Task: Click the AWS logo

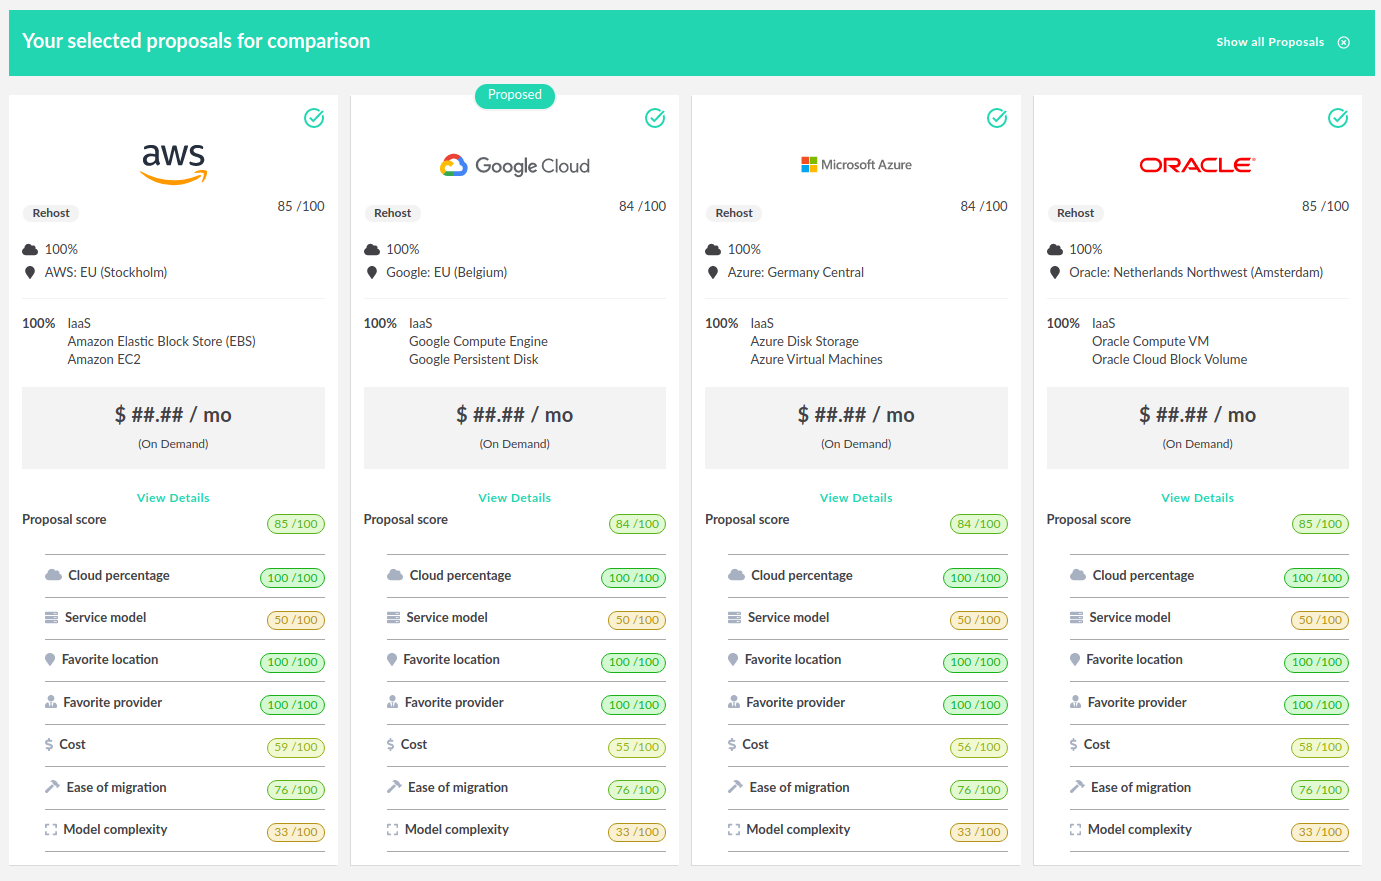Action: tap(173, 164)
